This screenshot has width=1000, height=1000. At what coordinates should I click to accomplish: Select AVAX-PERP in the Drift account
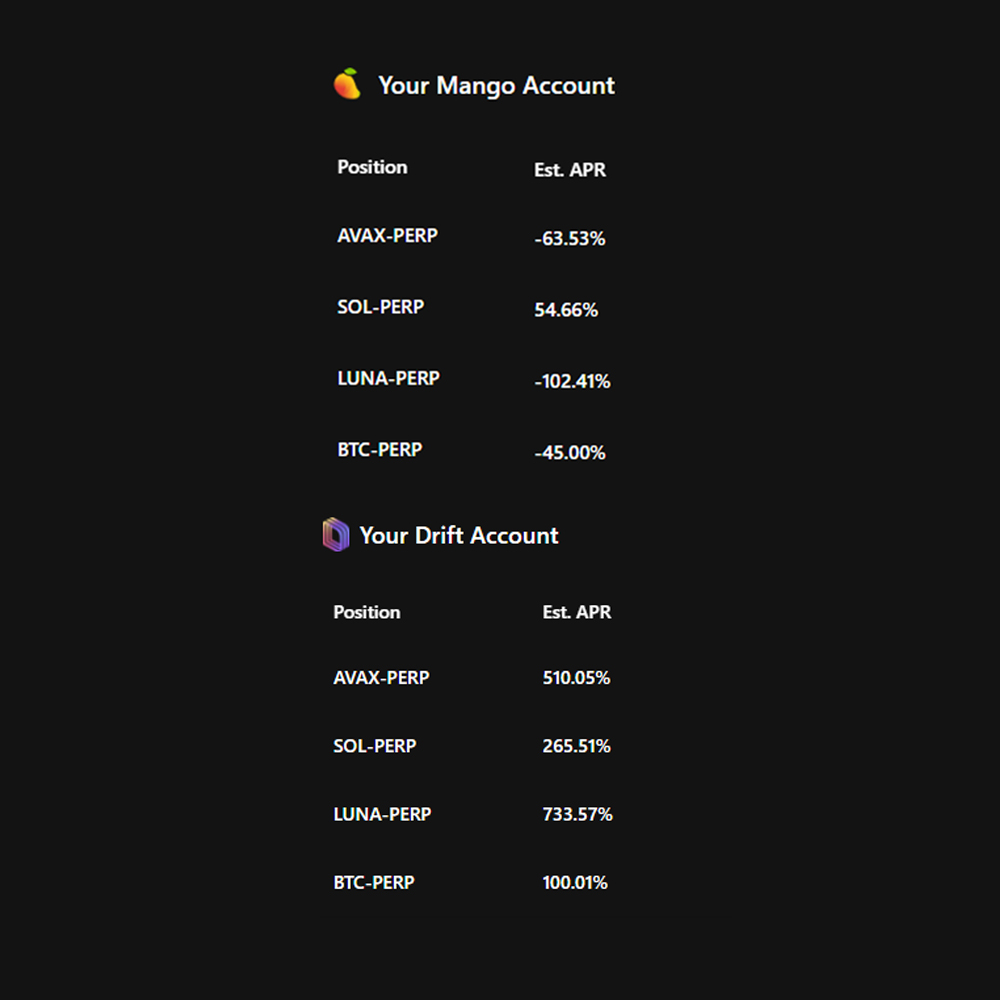point(381,677)
